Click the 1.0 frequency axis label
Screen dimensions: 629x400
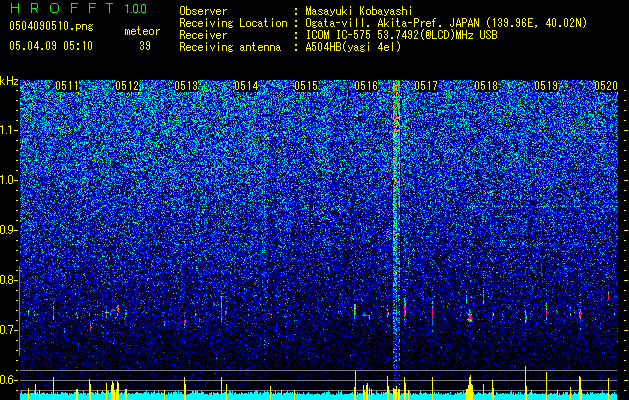click(7, 180)
